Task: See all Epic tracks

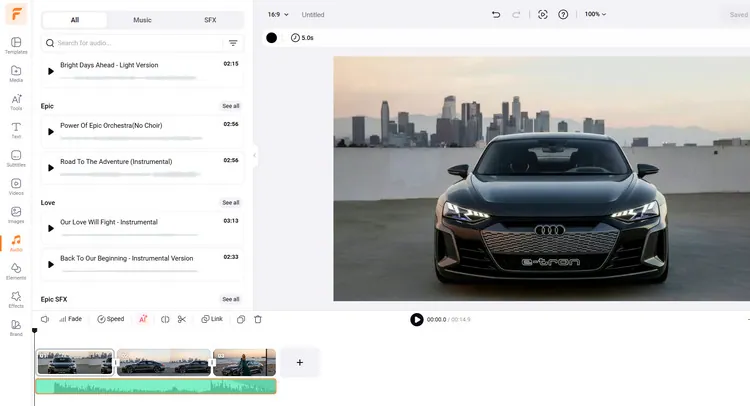Action: coord(231,106)
